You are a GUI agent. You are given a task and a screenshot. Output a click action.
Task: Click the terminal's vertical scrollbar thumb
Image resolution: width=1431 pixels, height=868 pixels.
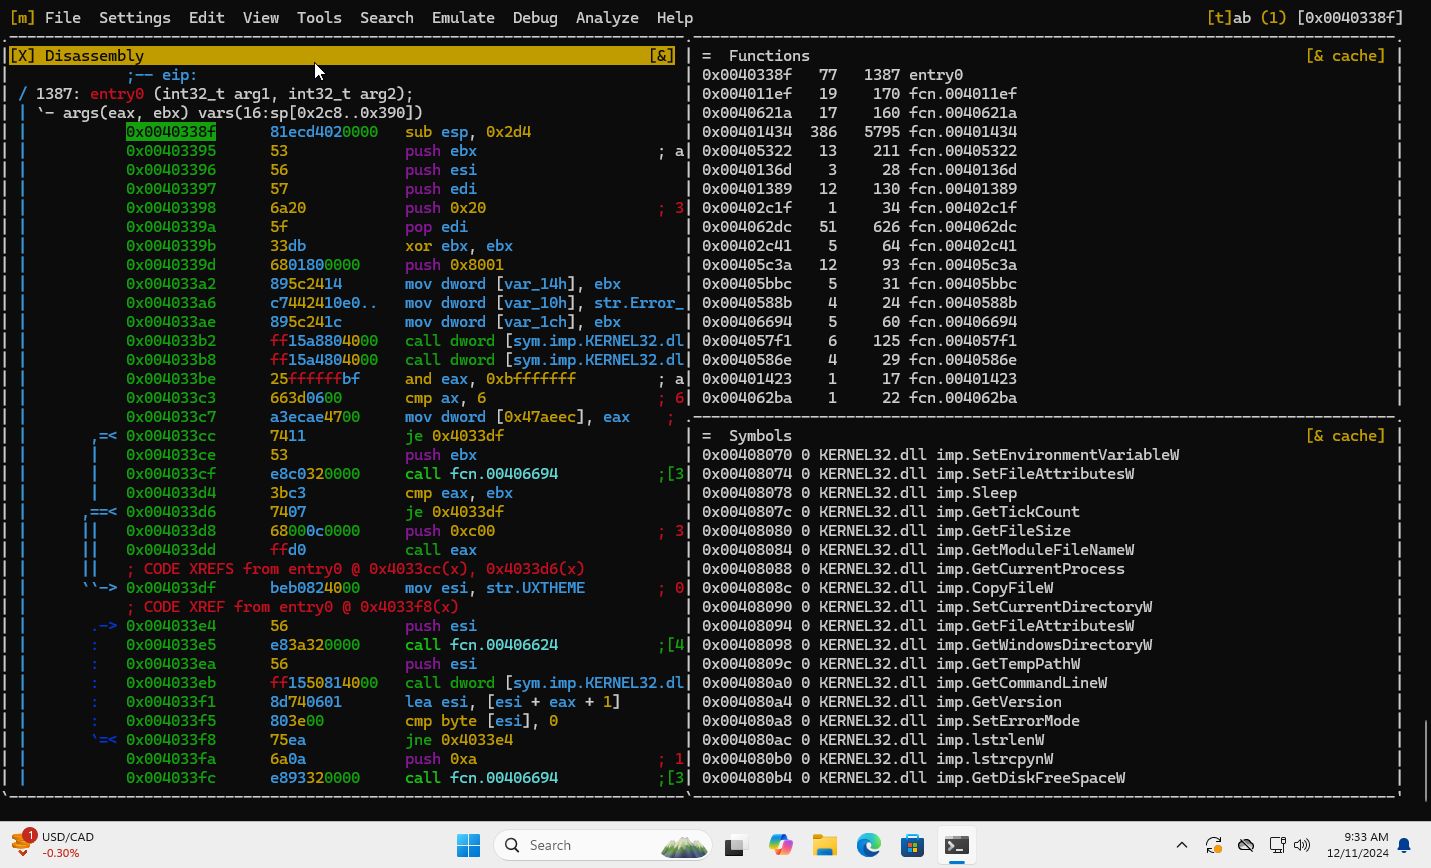[1425, 759]
